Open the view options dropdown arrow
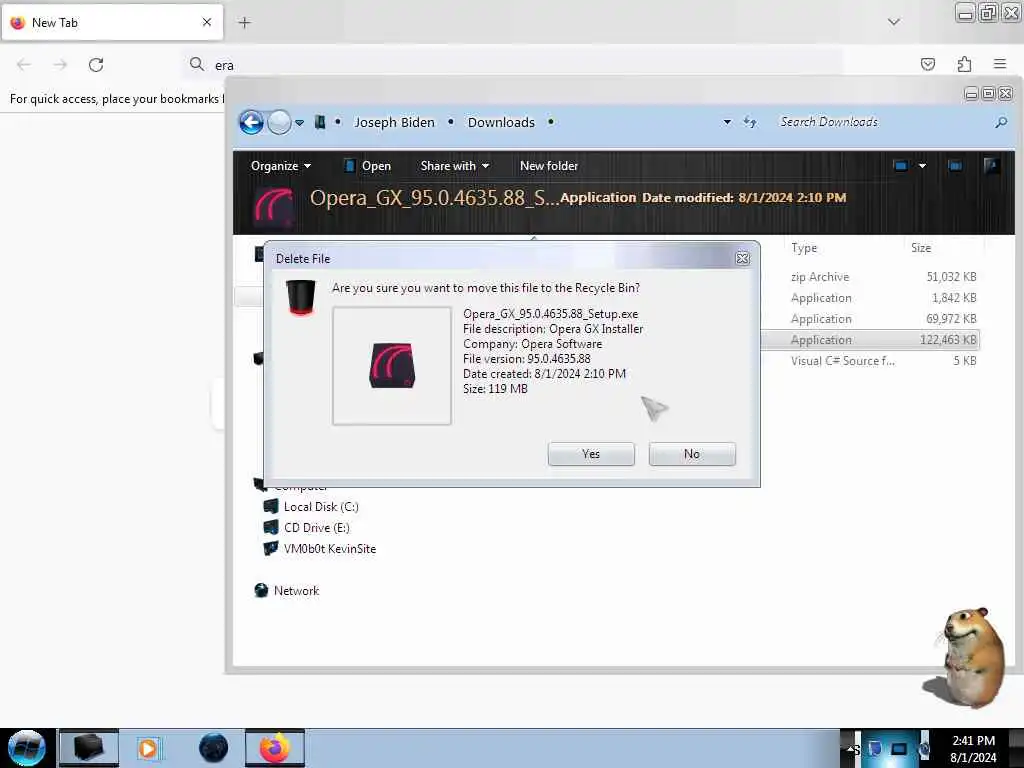 point(922,166)
